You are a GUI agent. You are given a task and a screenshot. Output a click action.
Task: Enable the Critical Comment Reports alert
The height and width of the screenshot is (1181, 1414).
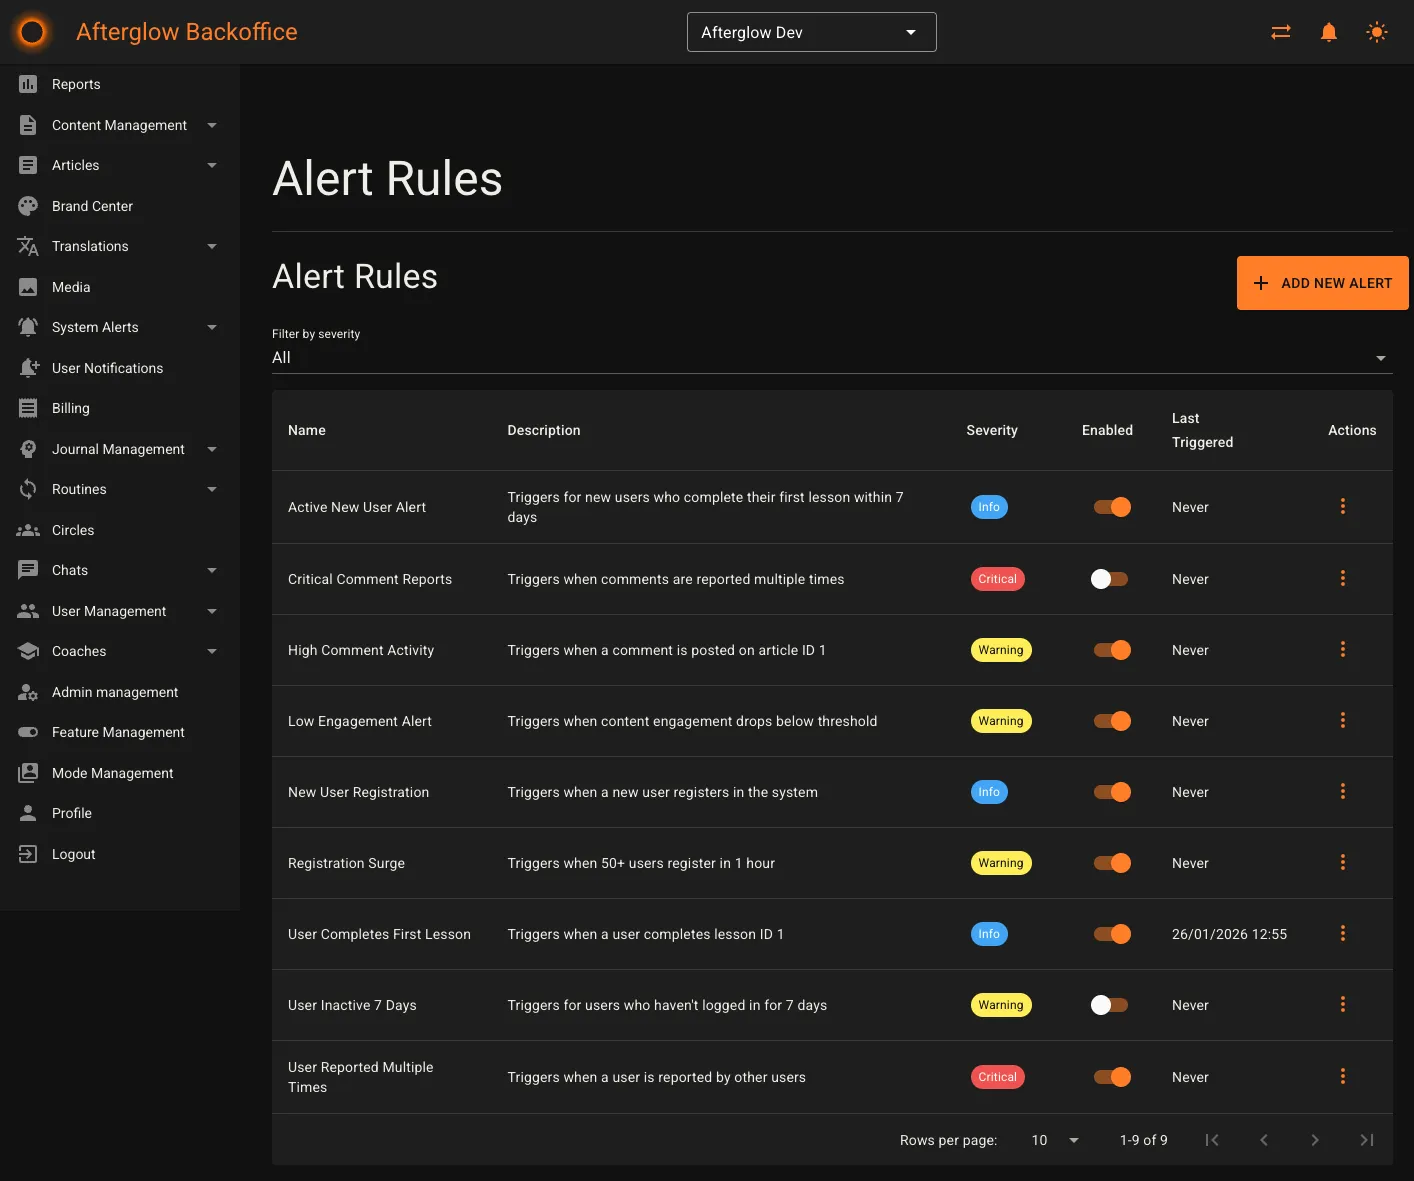pyautogui.click(x=1109, y=578)
